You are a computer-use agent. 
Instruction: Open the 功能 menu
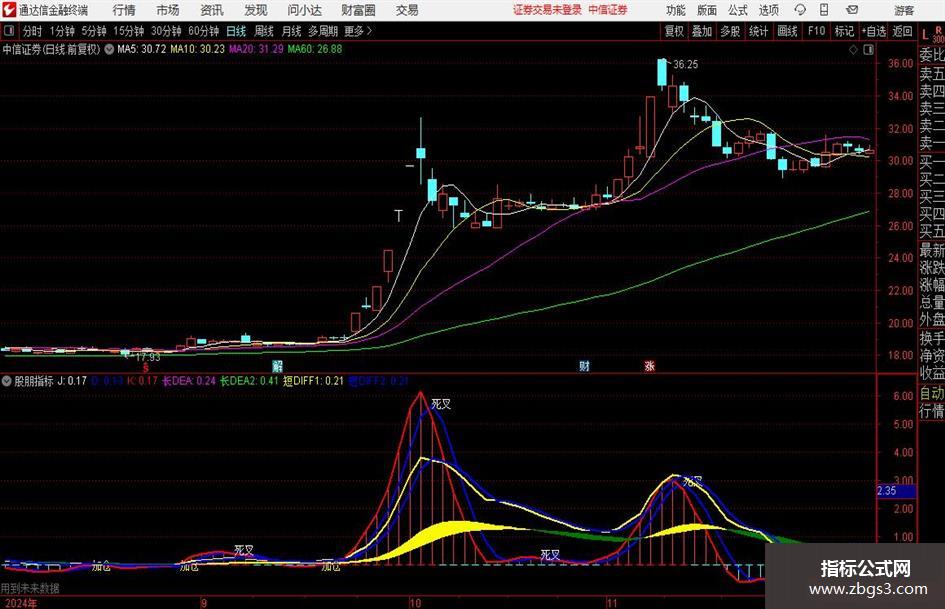point(676,10)
